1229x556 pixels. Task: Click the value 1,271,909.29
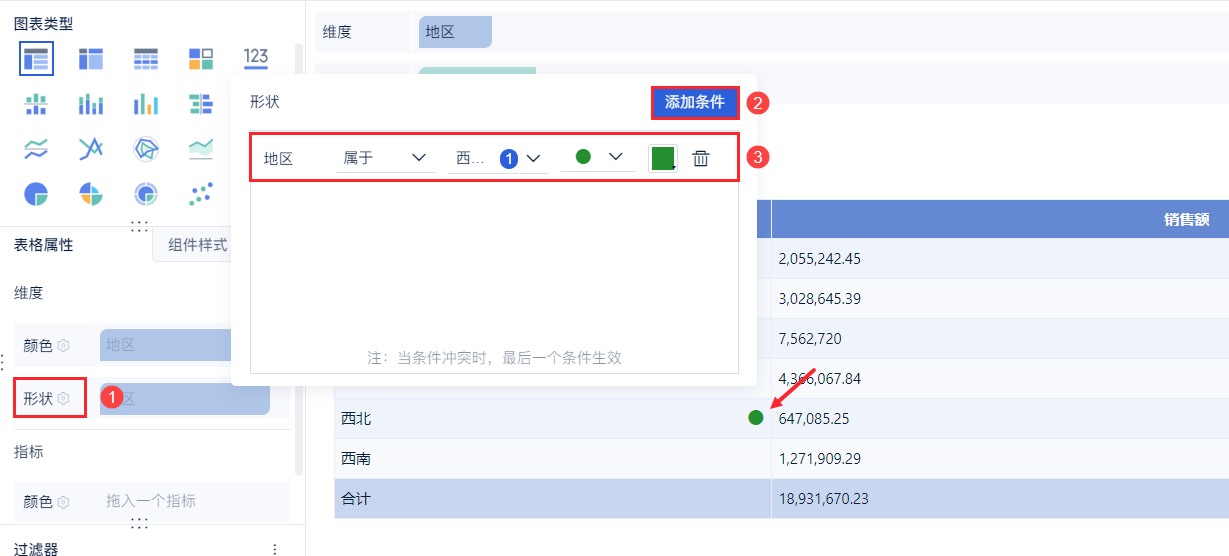(819, 459)
